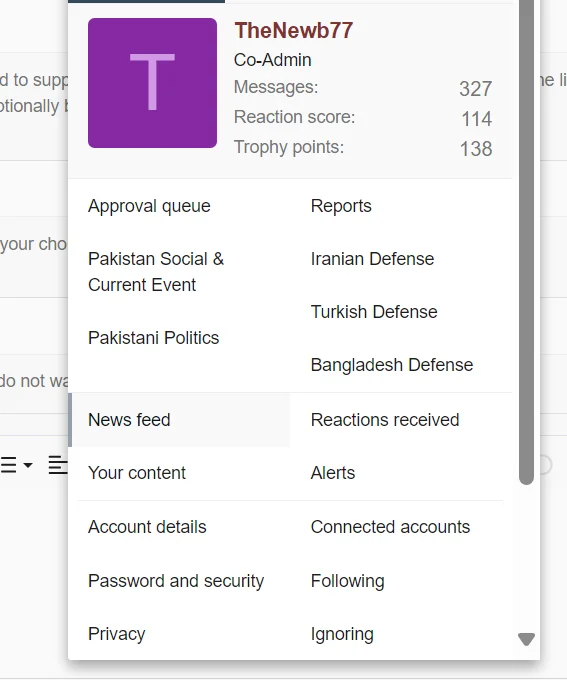This screenshot has width=567, height=680.
Task: View Reactions received
Action: coord(385,420)
